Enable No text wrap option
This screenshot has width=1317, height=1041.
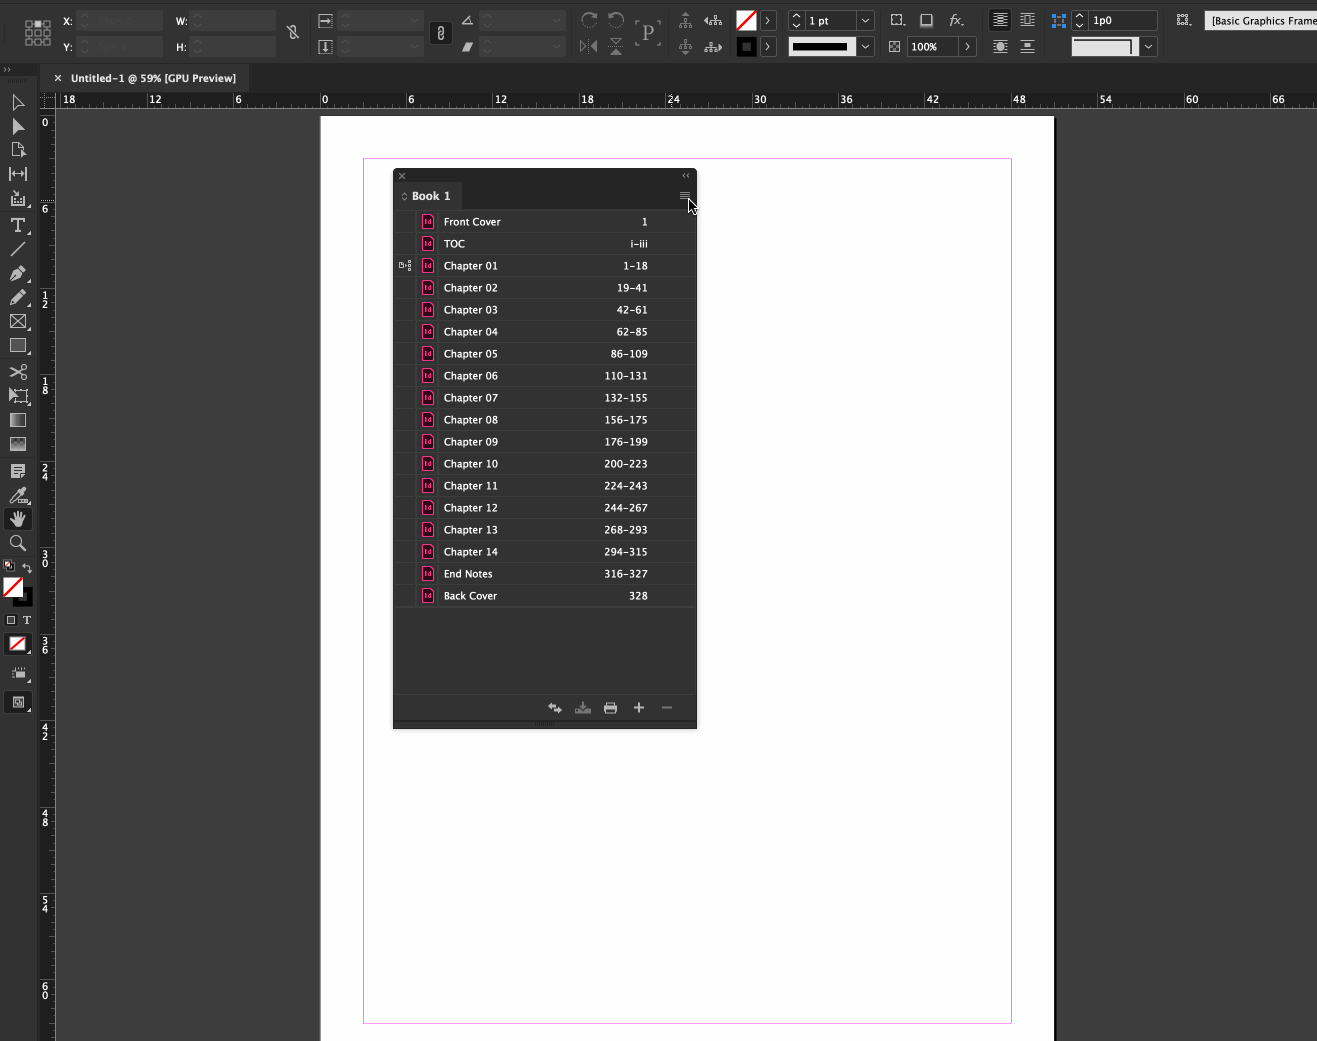[x=1000, y=20]
